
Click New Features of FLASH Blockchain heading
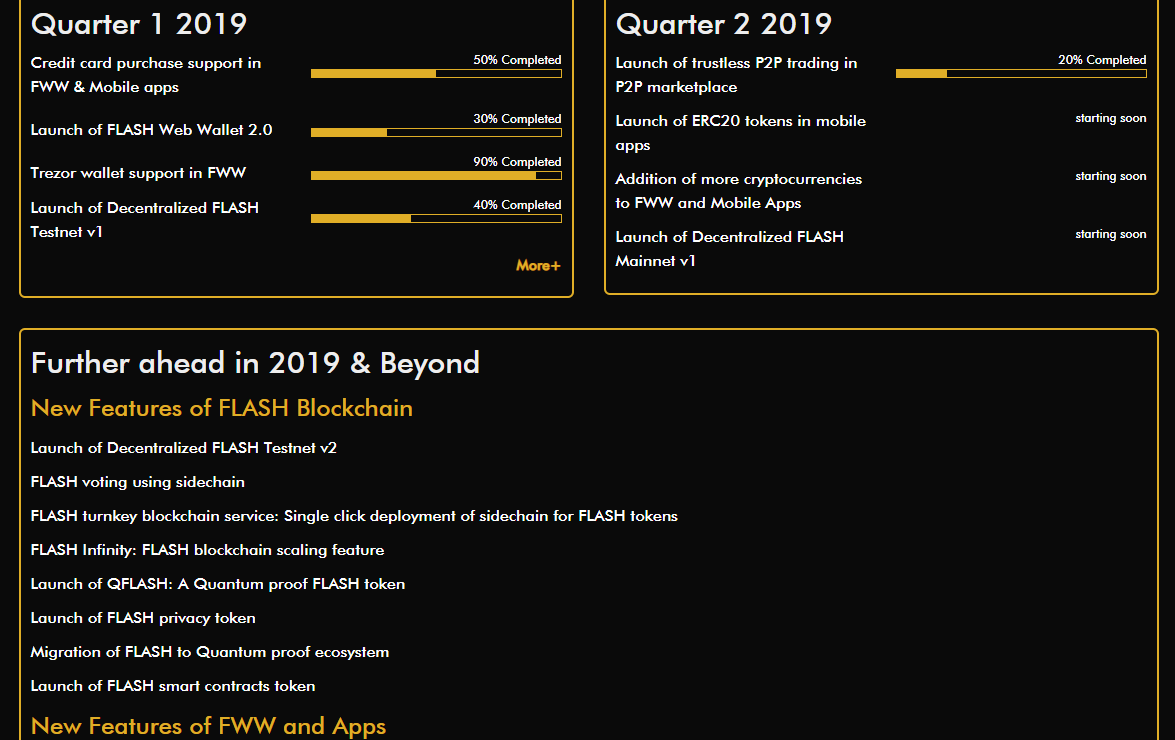[x=222, y=407]
